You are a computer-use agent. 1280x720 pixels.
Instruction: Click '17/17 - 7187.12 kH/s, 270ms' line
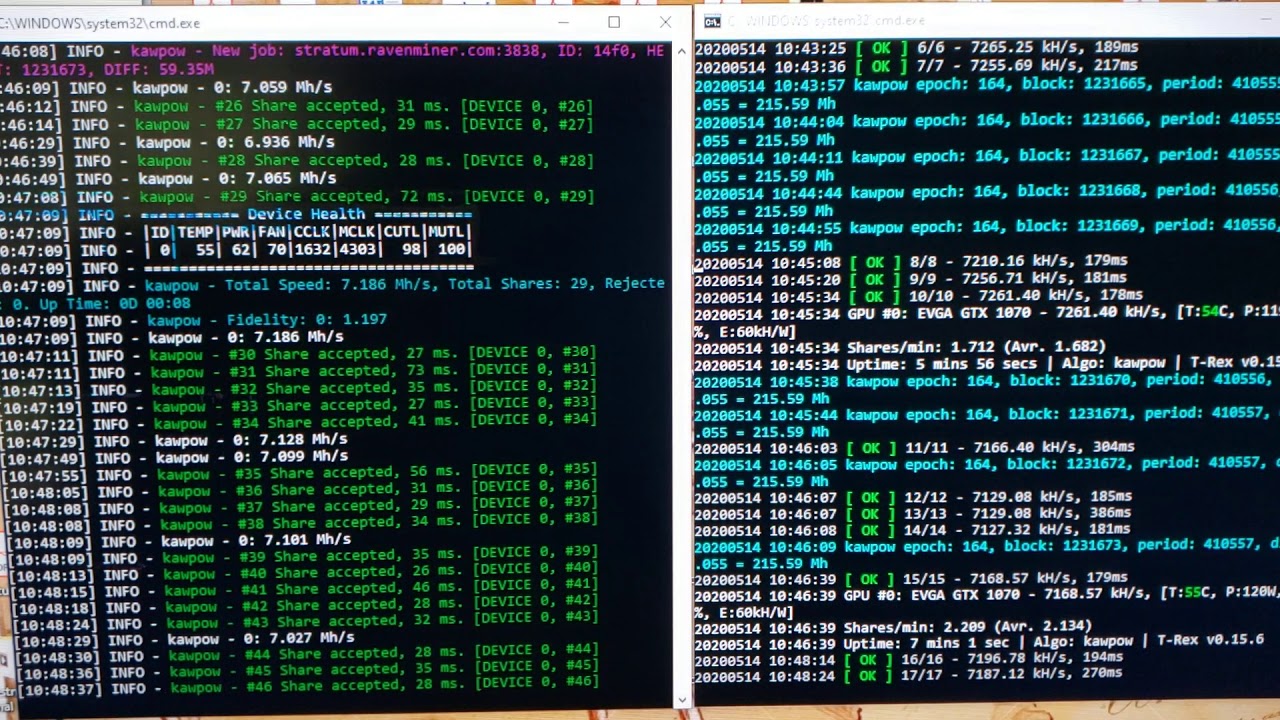click(x=909, y=676)
